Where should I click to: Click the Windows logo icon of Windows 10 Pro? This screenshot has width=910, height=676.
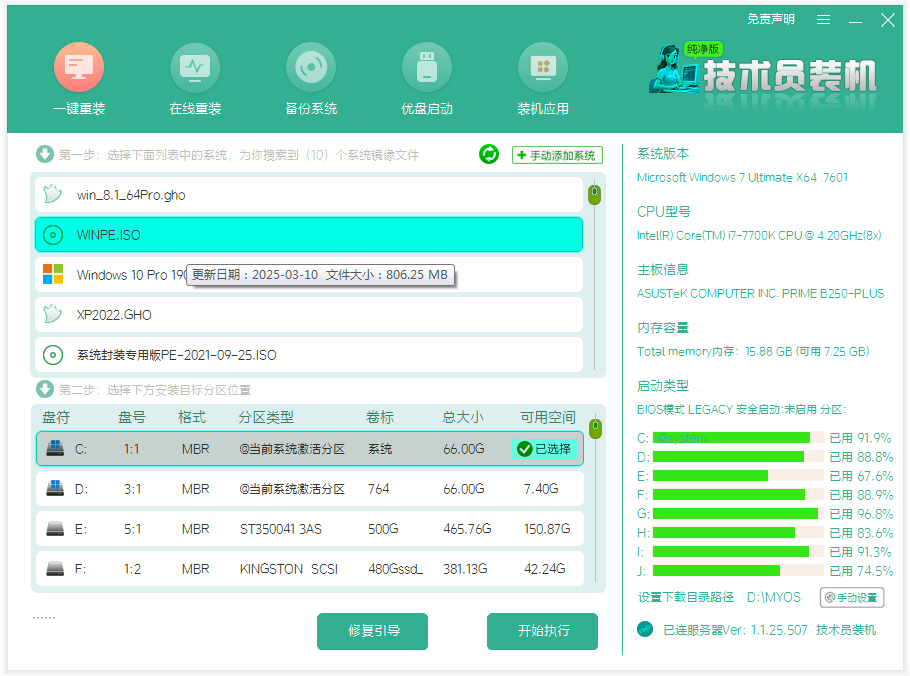pyautogui.click(x=53, y=274)
